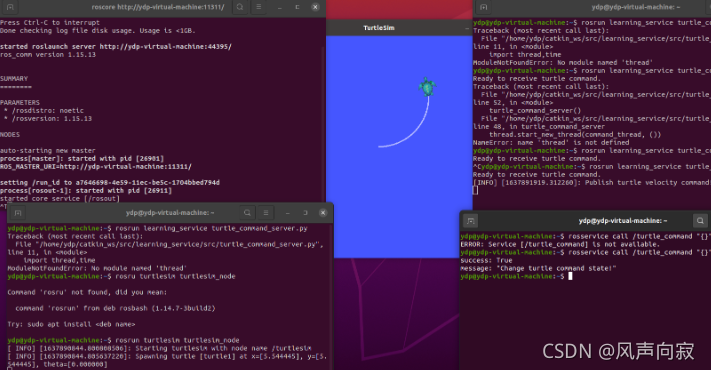
Task: Open hamburger menu in bottom-left terminal
Action: tap(266, 213)
